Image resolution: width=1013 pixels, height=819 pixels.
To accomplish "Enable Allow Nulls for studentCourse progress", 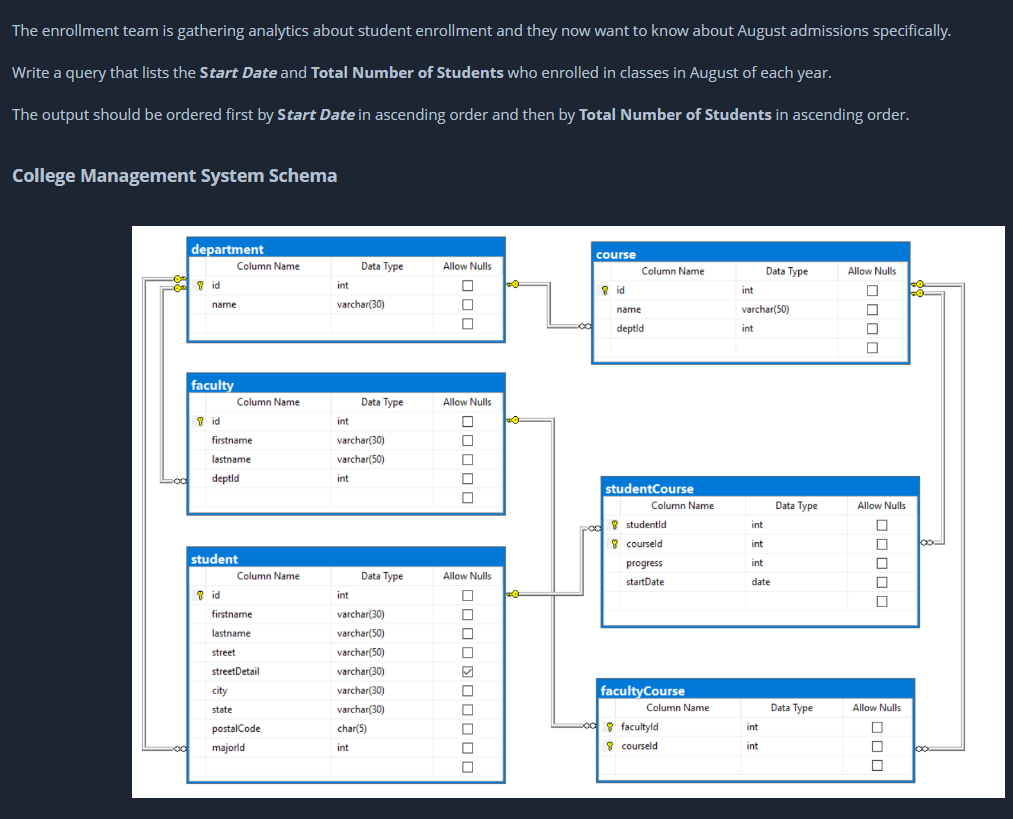I will coord(881,562).
